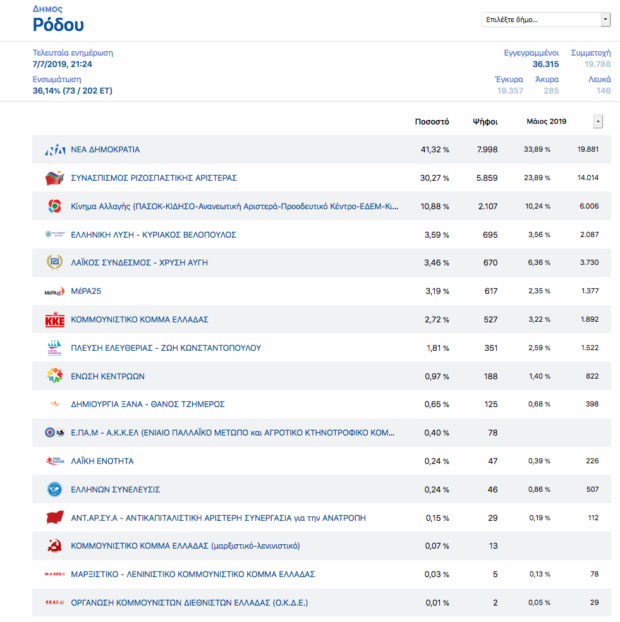The width and height of the screenshot is (620, 622).
Task: Click the Λευκά value 146
Action: tap(603, 91)
